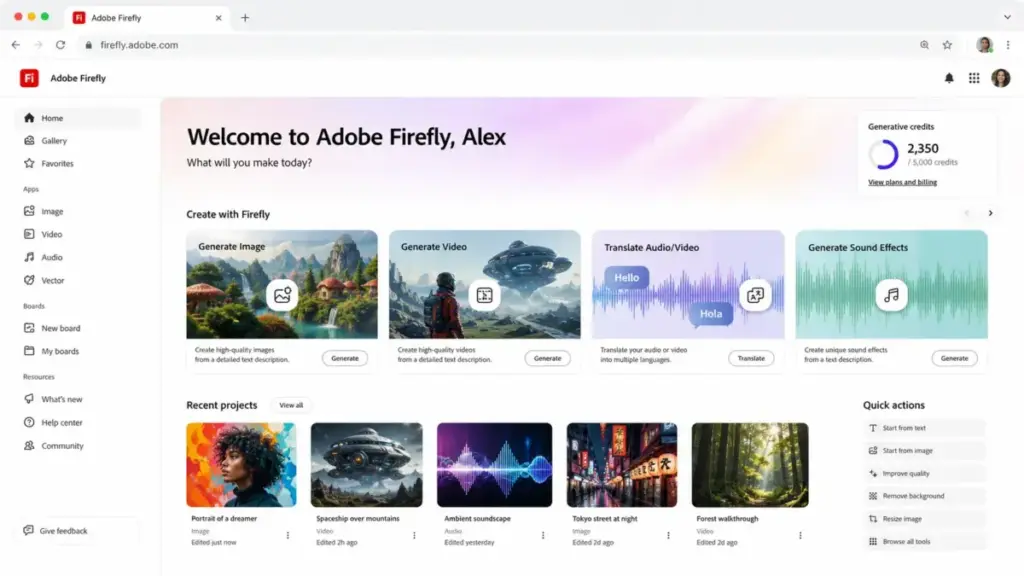Screen dimensions: 1024x576
Task: Click the Translate Audio/Video card icon
Action: tap(755, 295)
